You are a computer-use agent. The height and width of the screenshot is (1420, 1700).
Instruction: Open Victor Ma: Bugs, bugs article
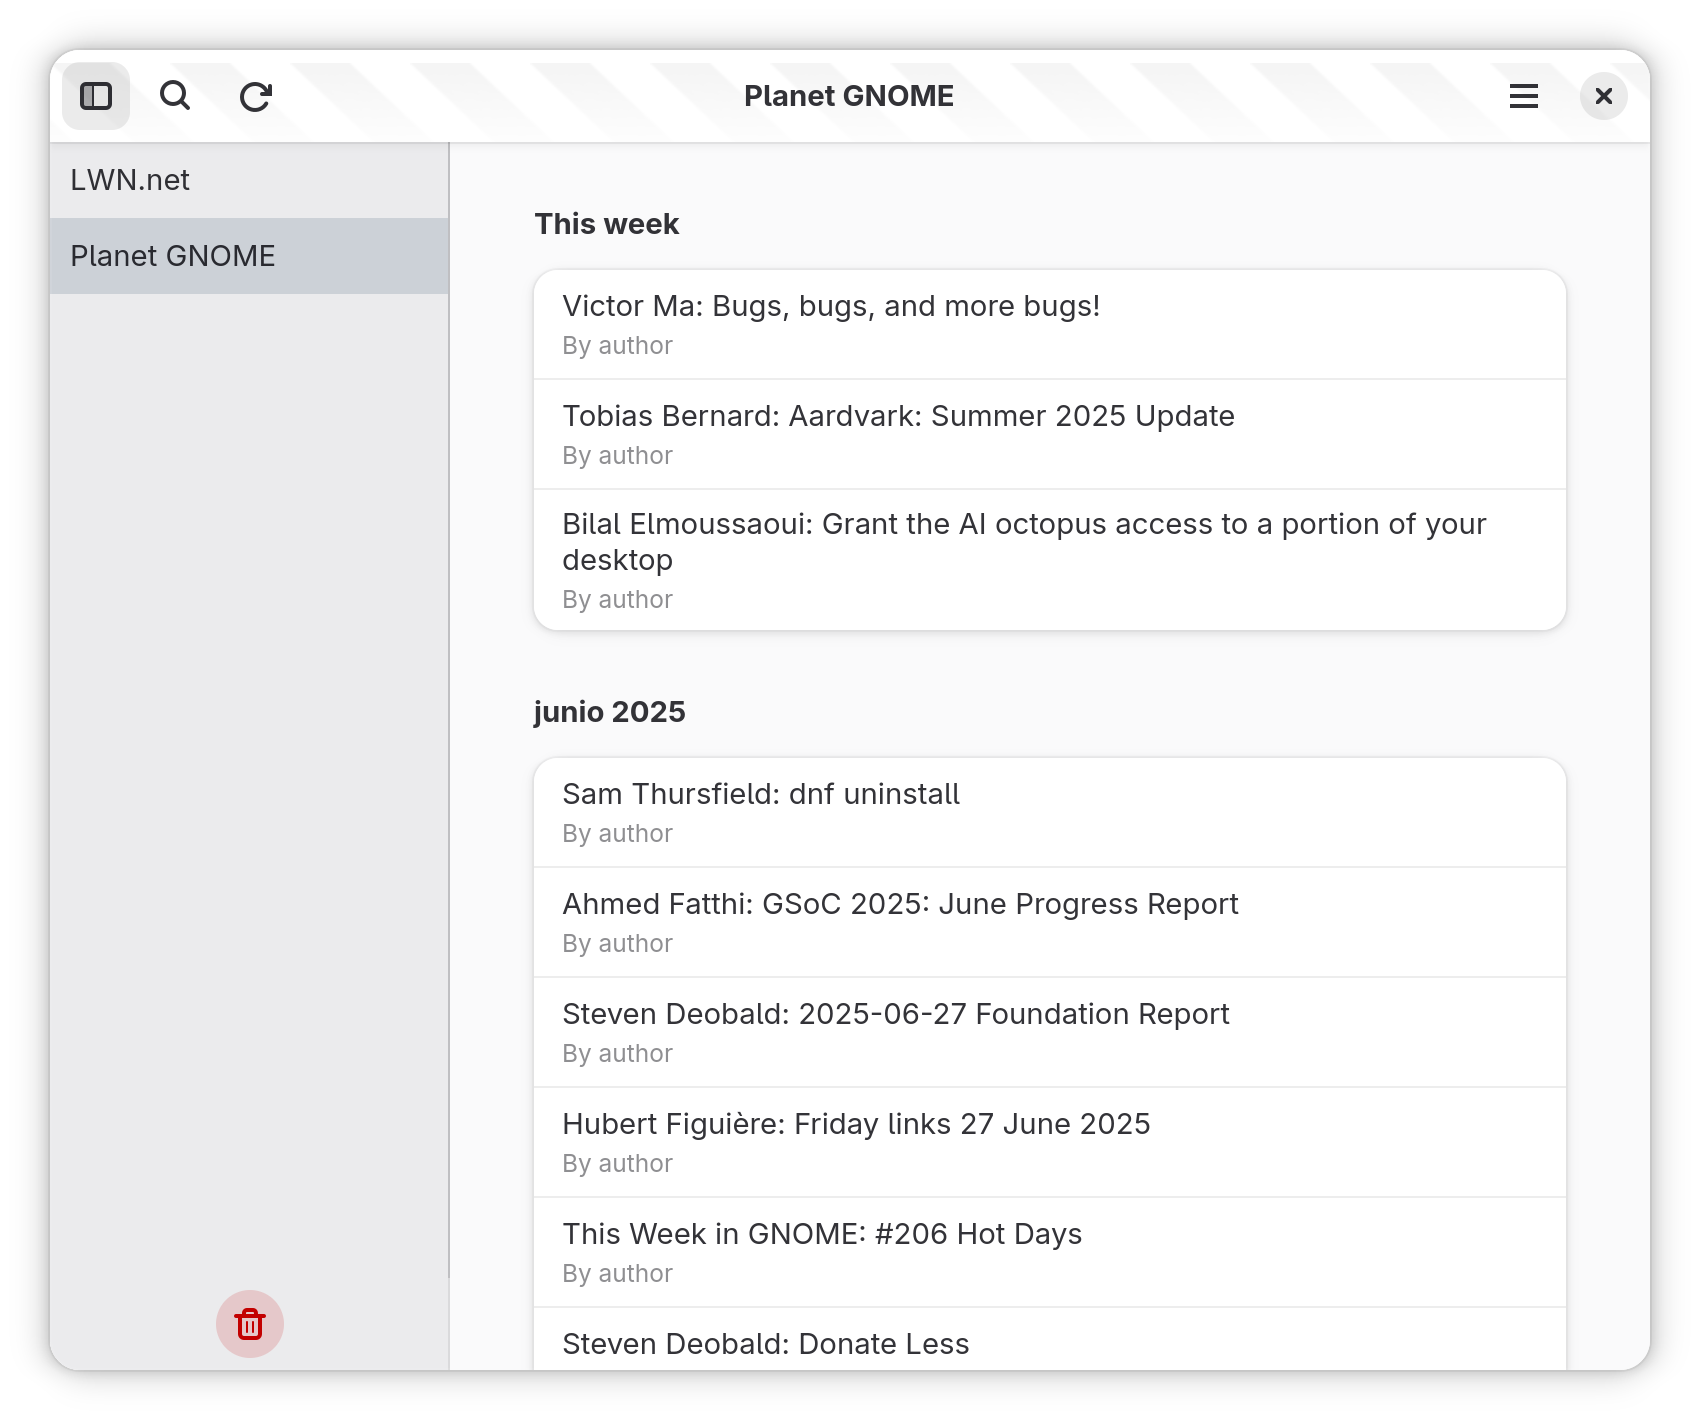pos(1050,324)
